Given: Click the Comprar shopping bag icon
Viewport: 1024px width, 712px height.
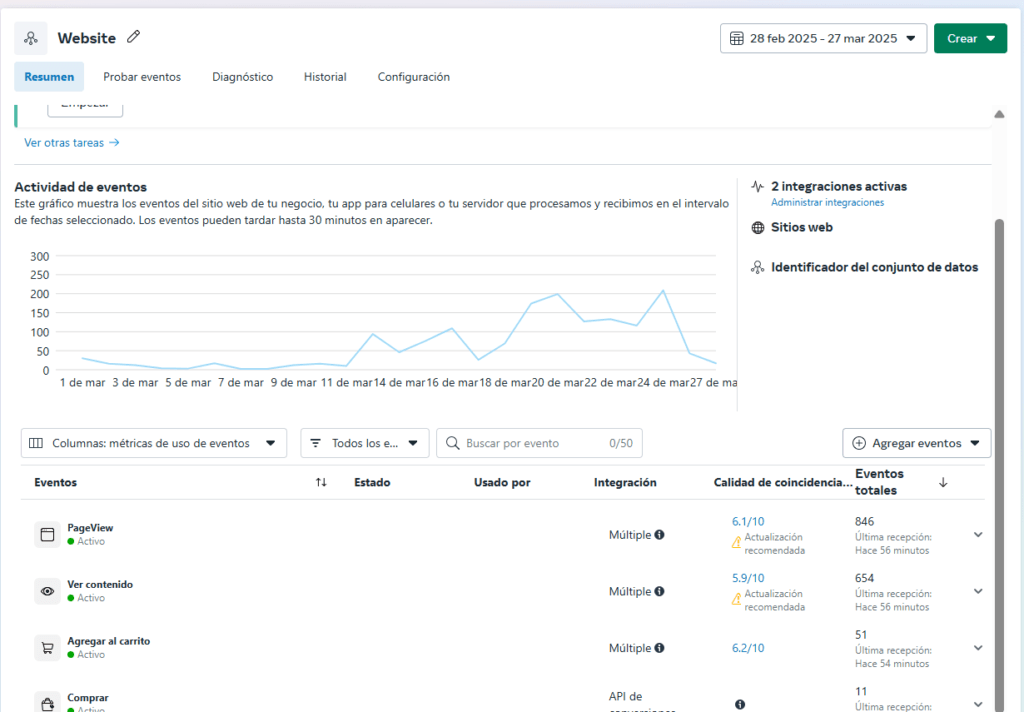Looking at the screenshot, I should (x=48, y=704).
